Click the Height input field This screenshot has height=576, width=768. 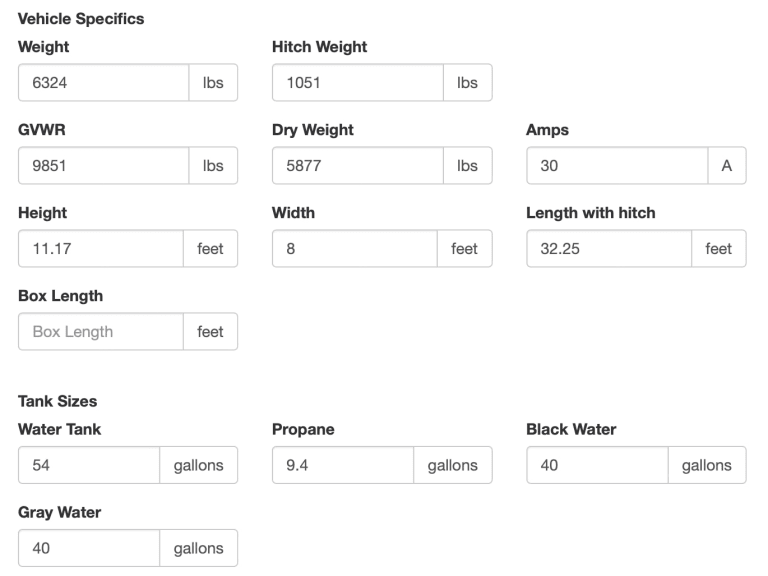point(101,249)
